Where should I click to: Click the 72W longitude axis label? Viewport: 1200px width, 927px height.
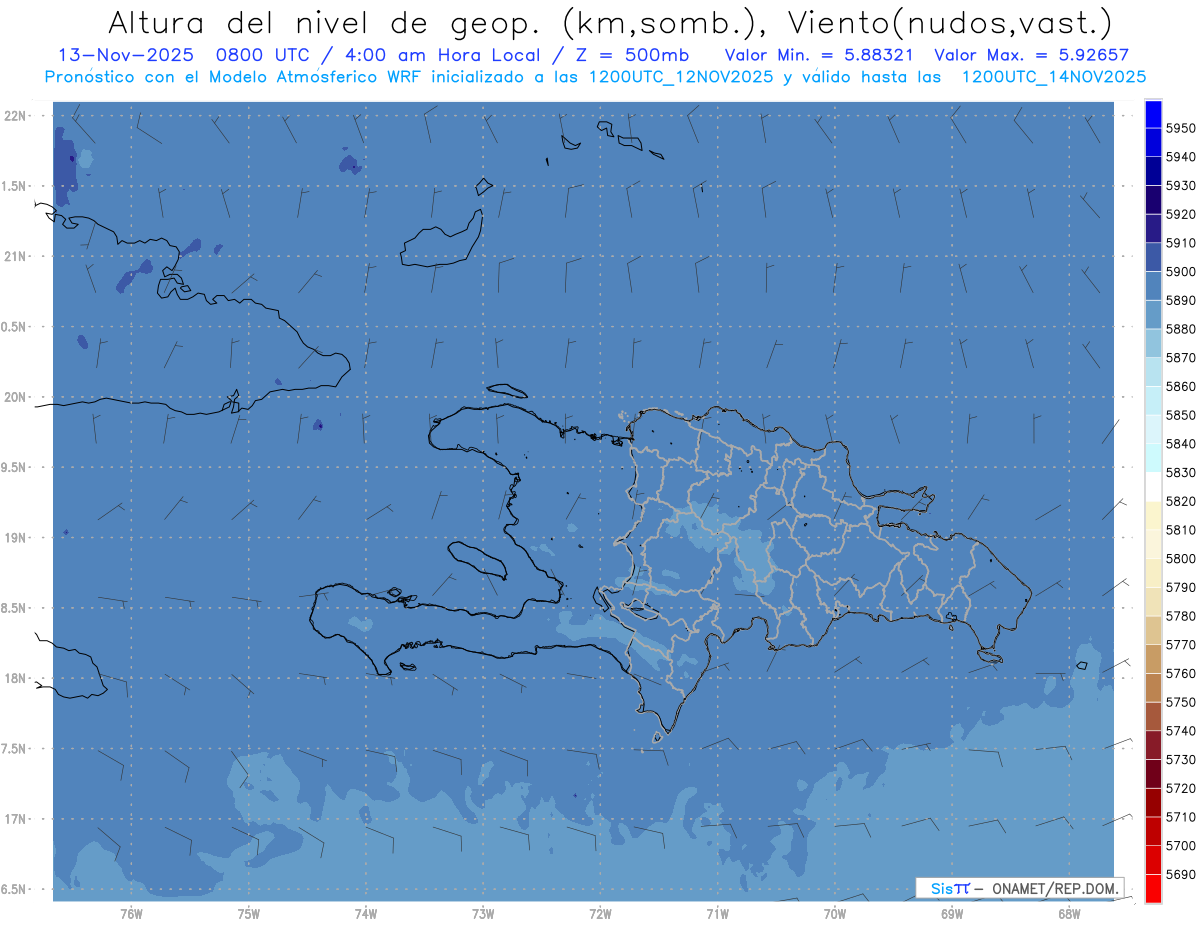click(600, 914)
